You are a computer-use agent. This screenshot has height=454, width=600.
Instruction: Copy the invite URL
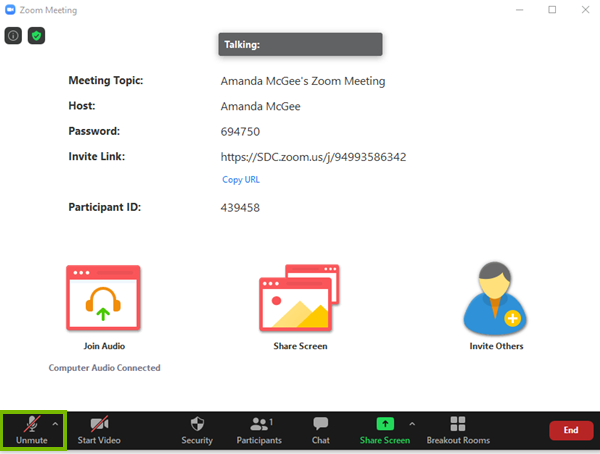coord(241,180)
